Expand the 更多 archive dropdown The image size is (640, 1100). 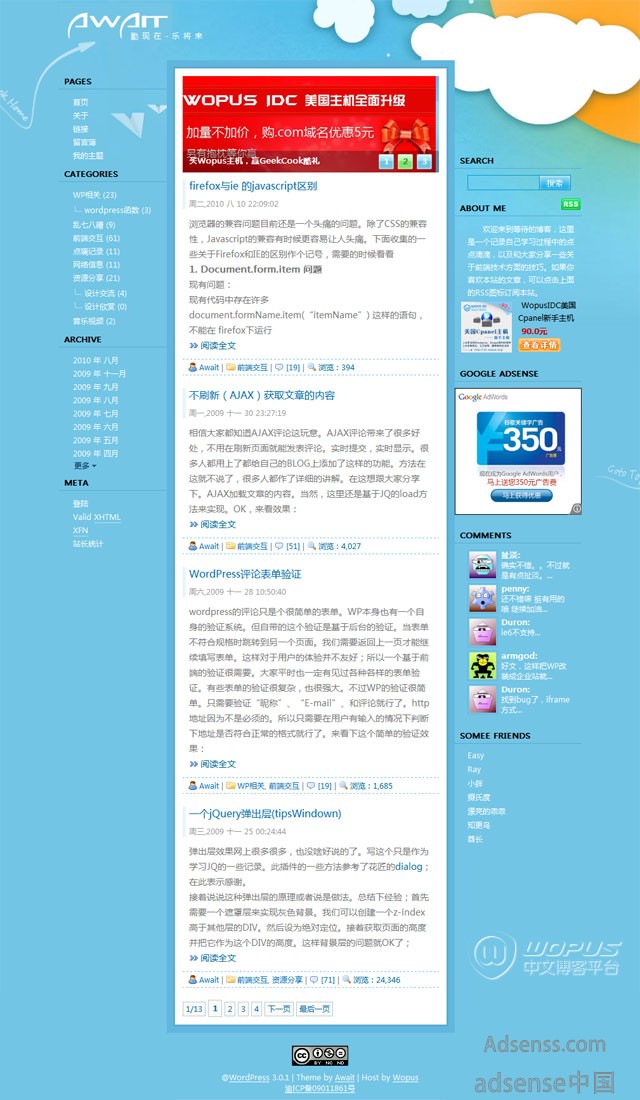pyautogui.click(x=85, y=466)
